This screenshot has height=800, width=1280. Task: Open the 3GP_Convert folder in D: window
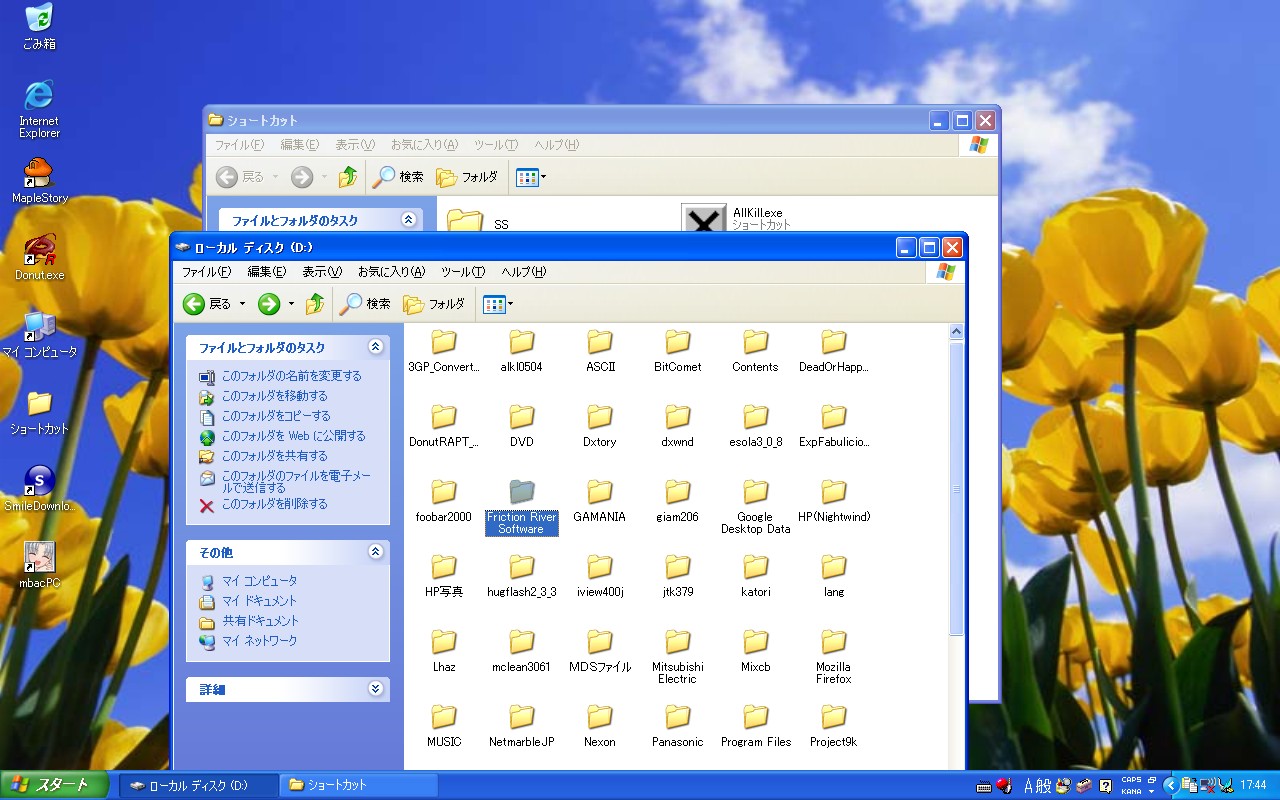click(444, 350)
